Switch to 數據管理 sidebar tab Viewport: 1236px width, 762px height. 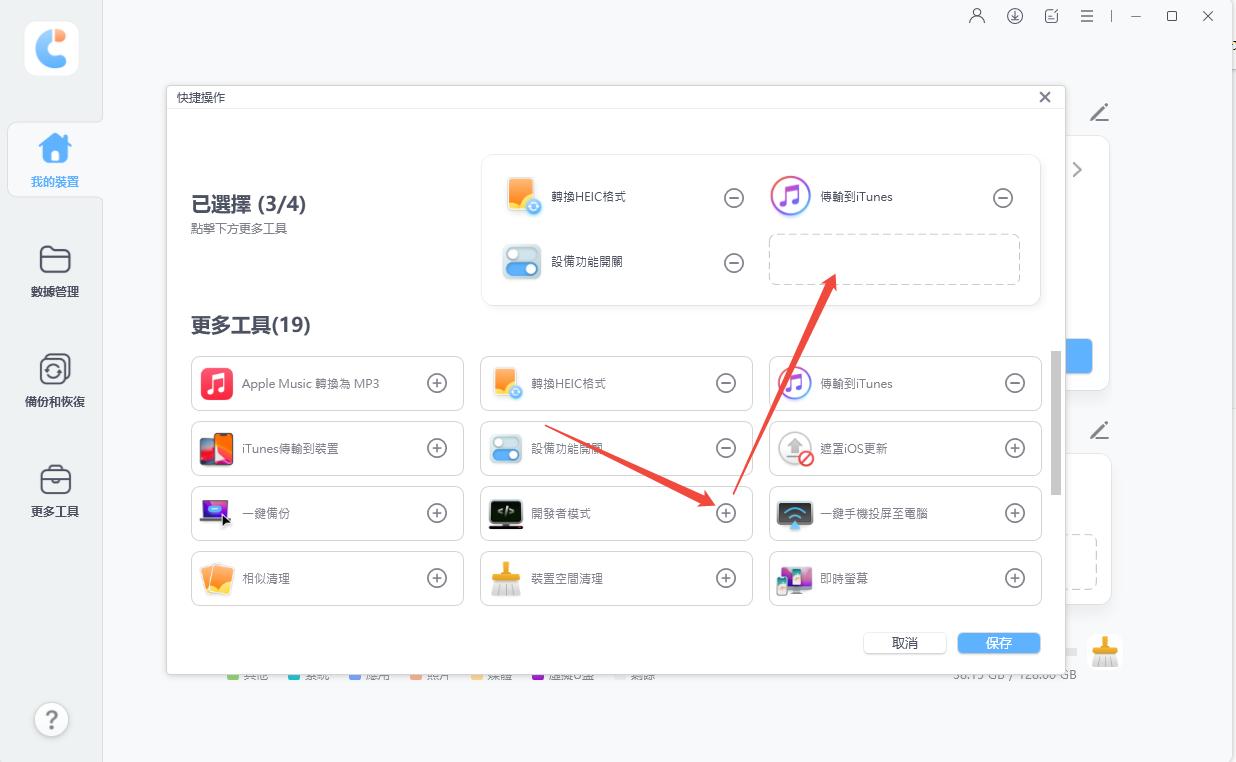point(54,271)
